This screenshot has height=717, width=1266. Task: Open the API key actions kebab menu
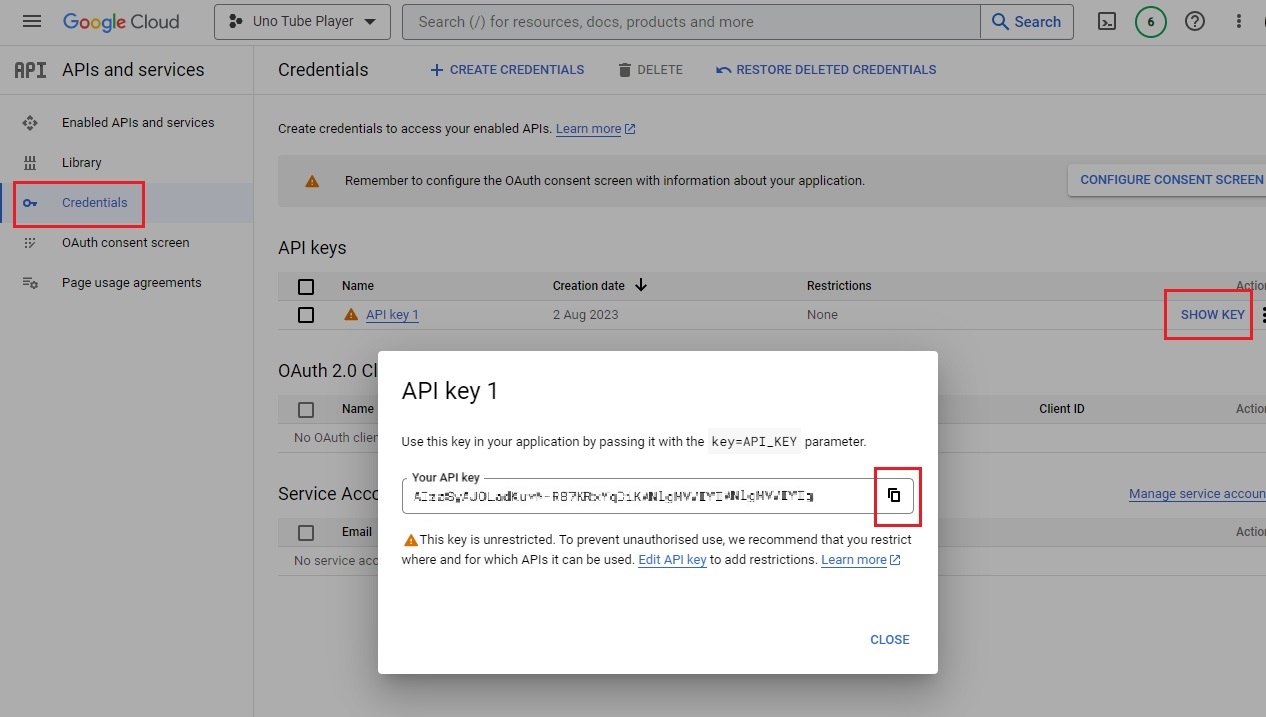pyautogui.click(x=1262, y=314)
